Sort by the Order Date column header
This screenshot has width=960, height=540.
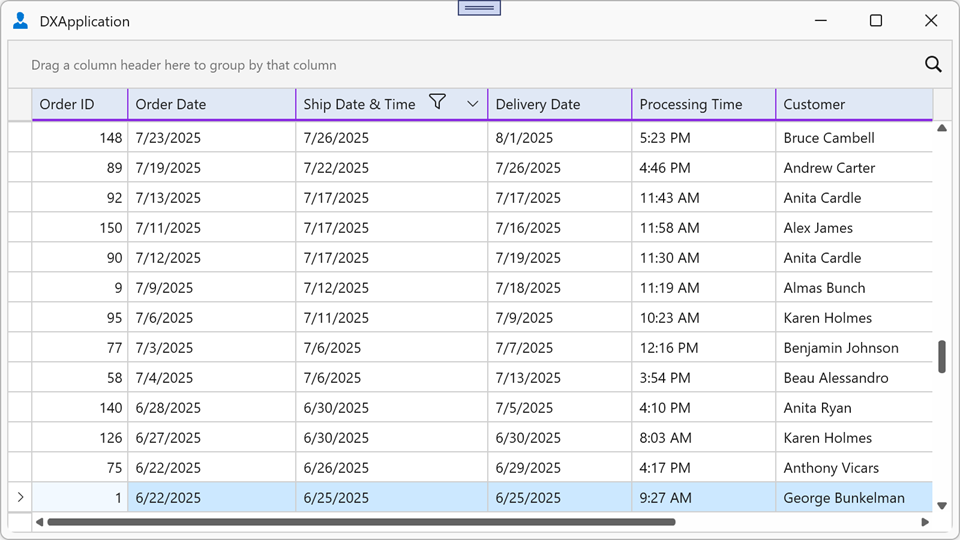pyautogui.click(x=212, y=104)
